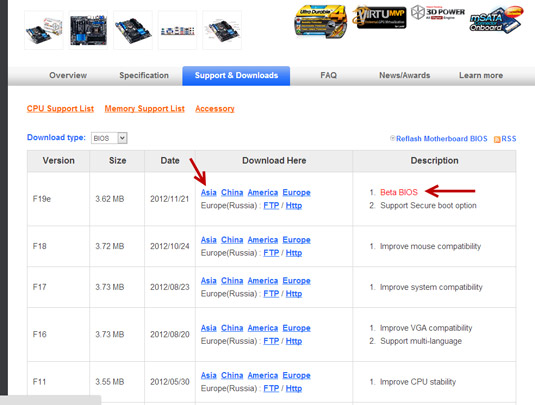Click the 3D Power logo icon
Image resolution: width=535 pixels, height=405 pixels.
point(438,13)
